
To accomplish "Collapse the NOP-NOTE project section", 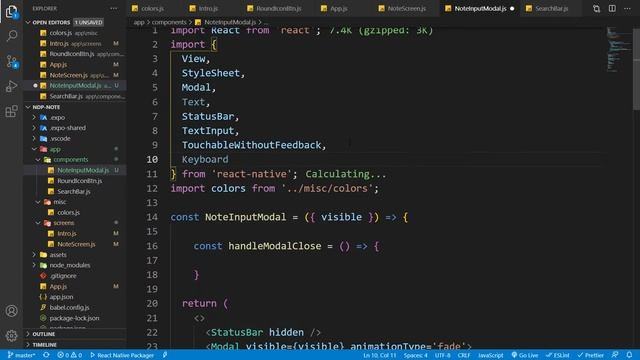I will coord(28,107).
